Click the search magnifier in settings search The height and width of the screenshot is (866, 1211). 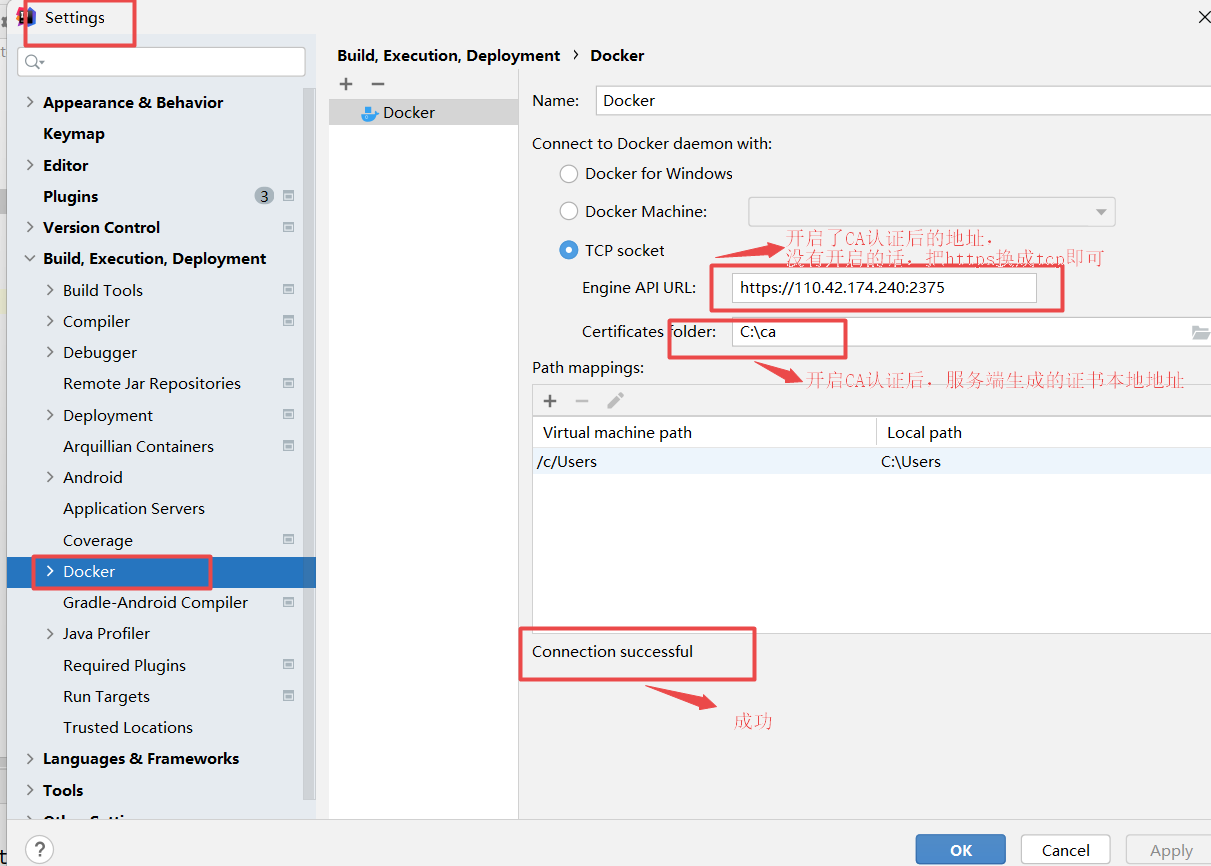coord(34,62)
